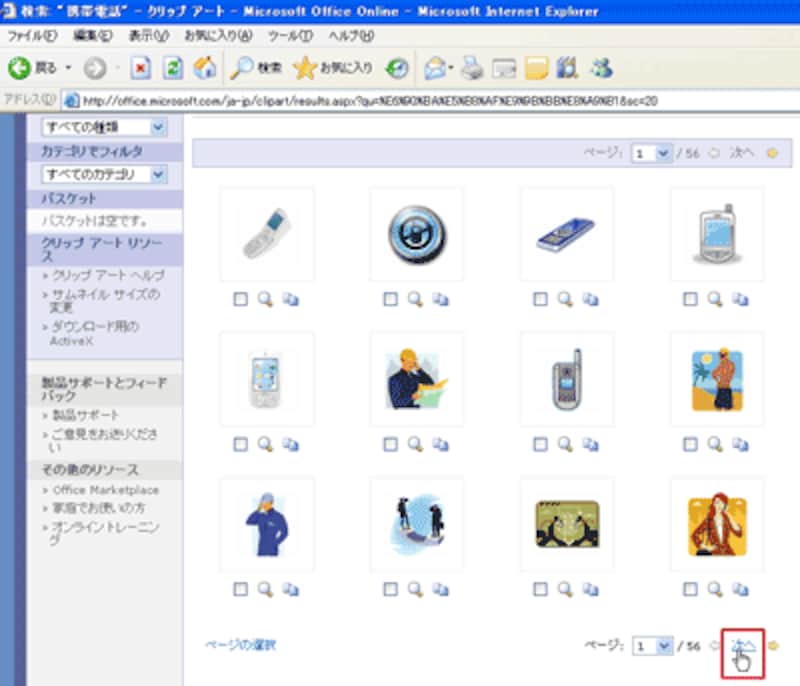Open the Search (検索) toolbar button
Image resolution: width=800 pixels, height=686 pixels.
click(x=256, y=68)
